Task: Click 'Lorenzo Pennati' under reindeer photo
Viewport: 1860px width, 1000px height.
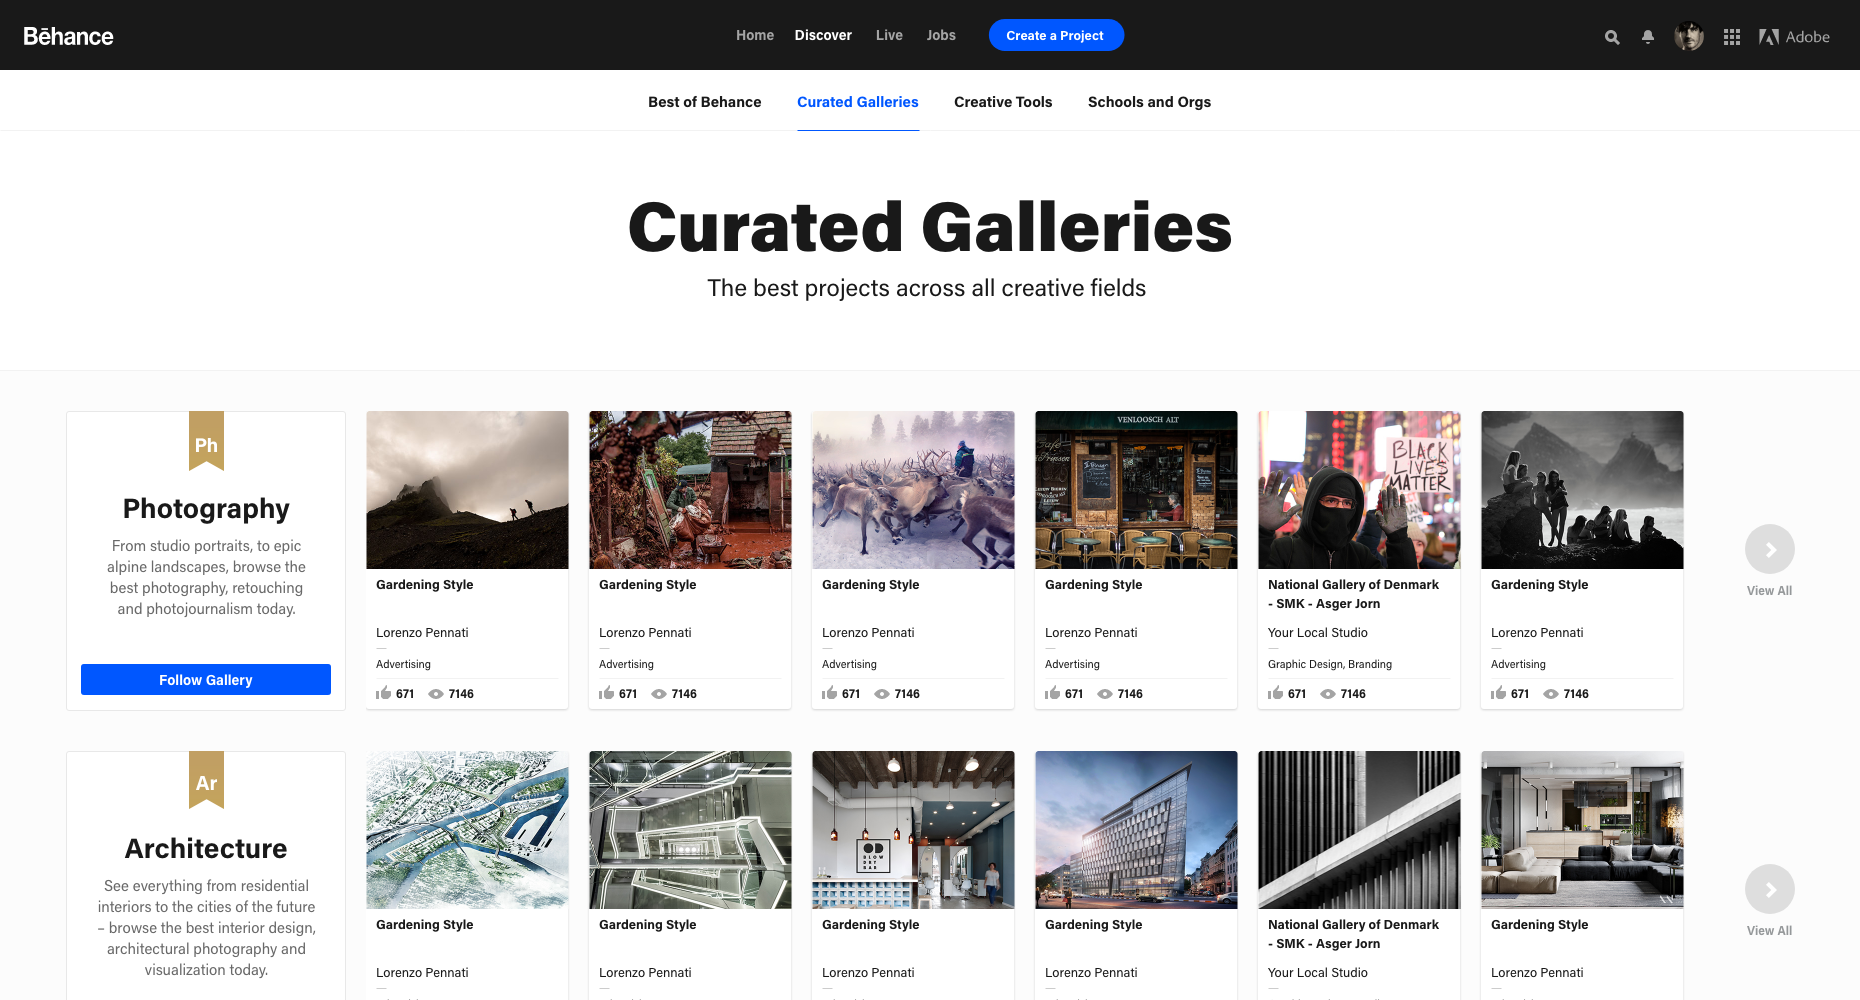Action: click(x=868, y=633)
